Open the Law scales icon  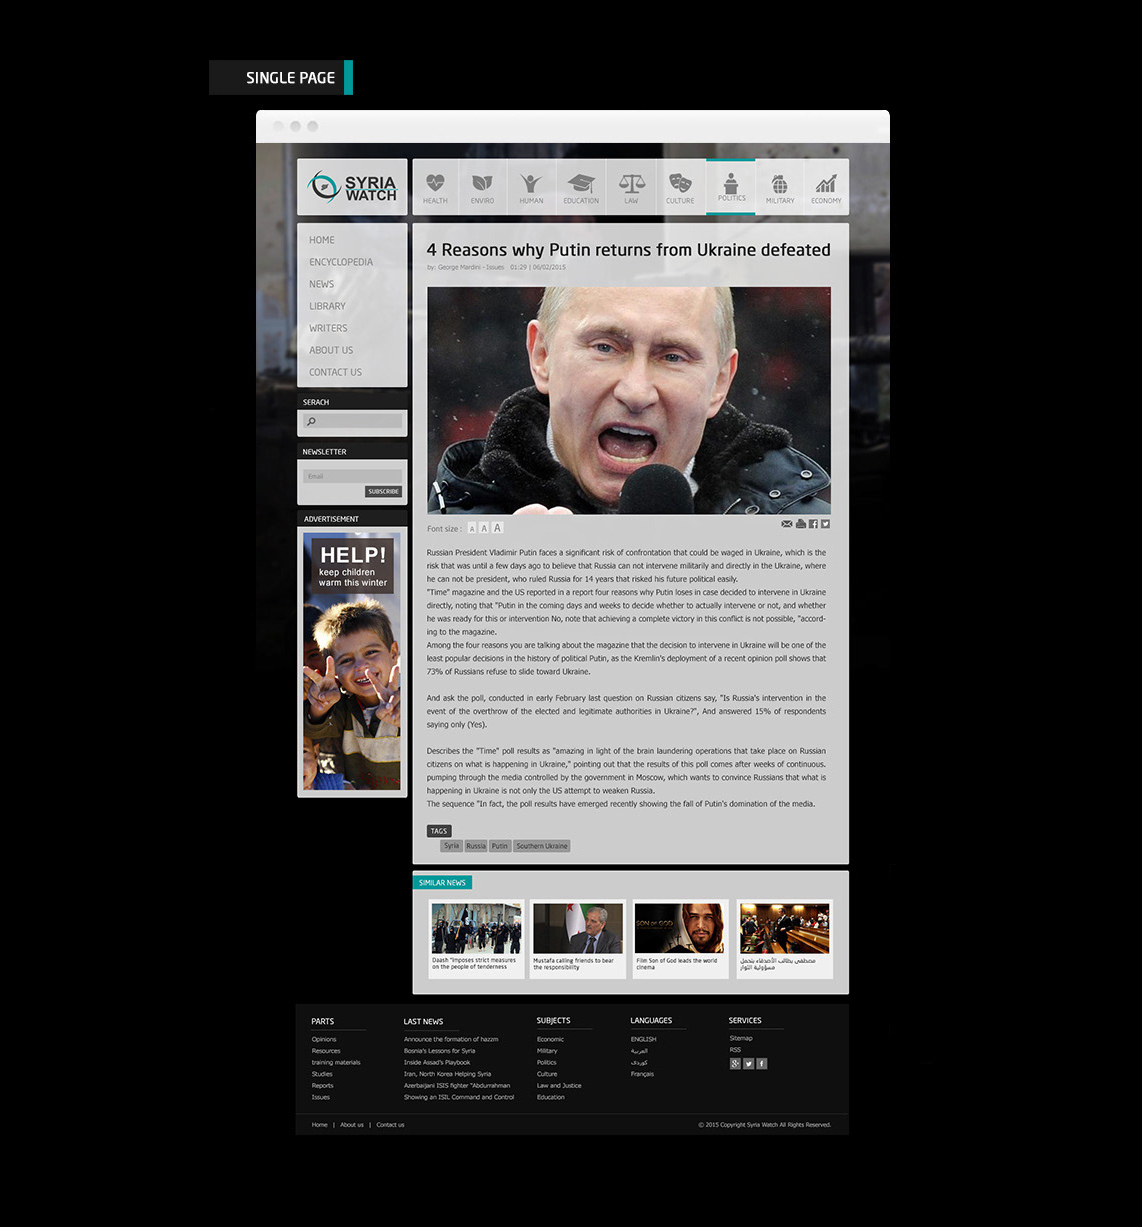(631, 187)
